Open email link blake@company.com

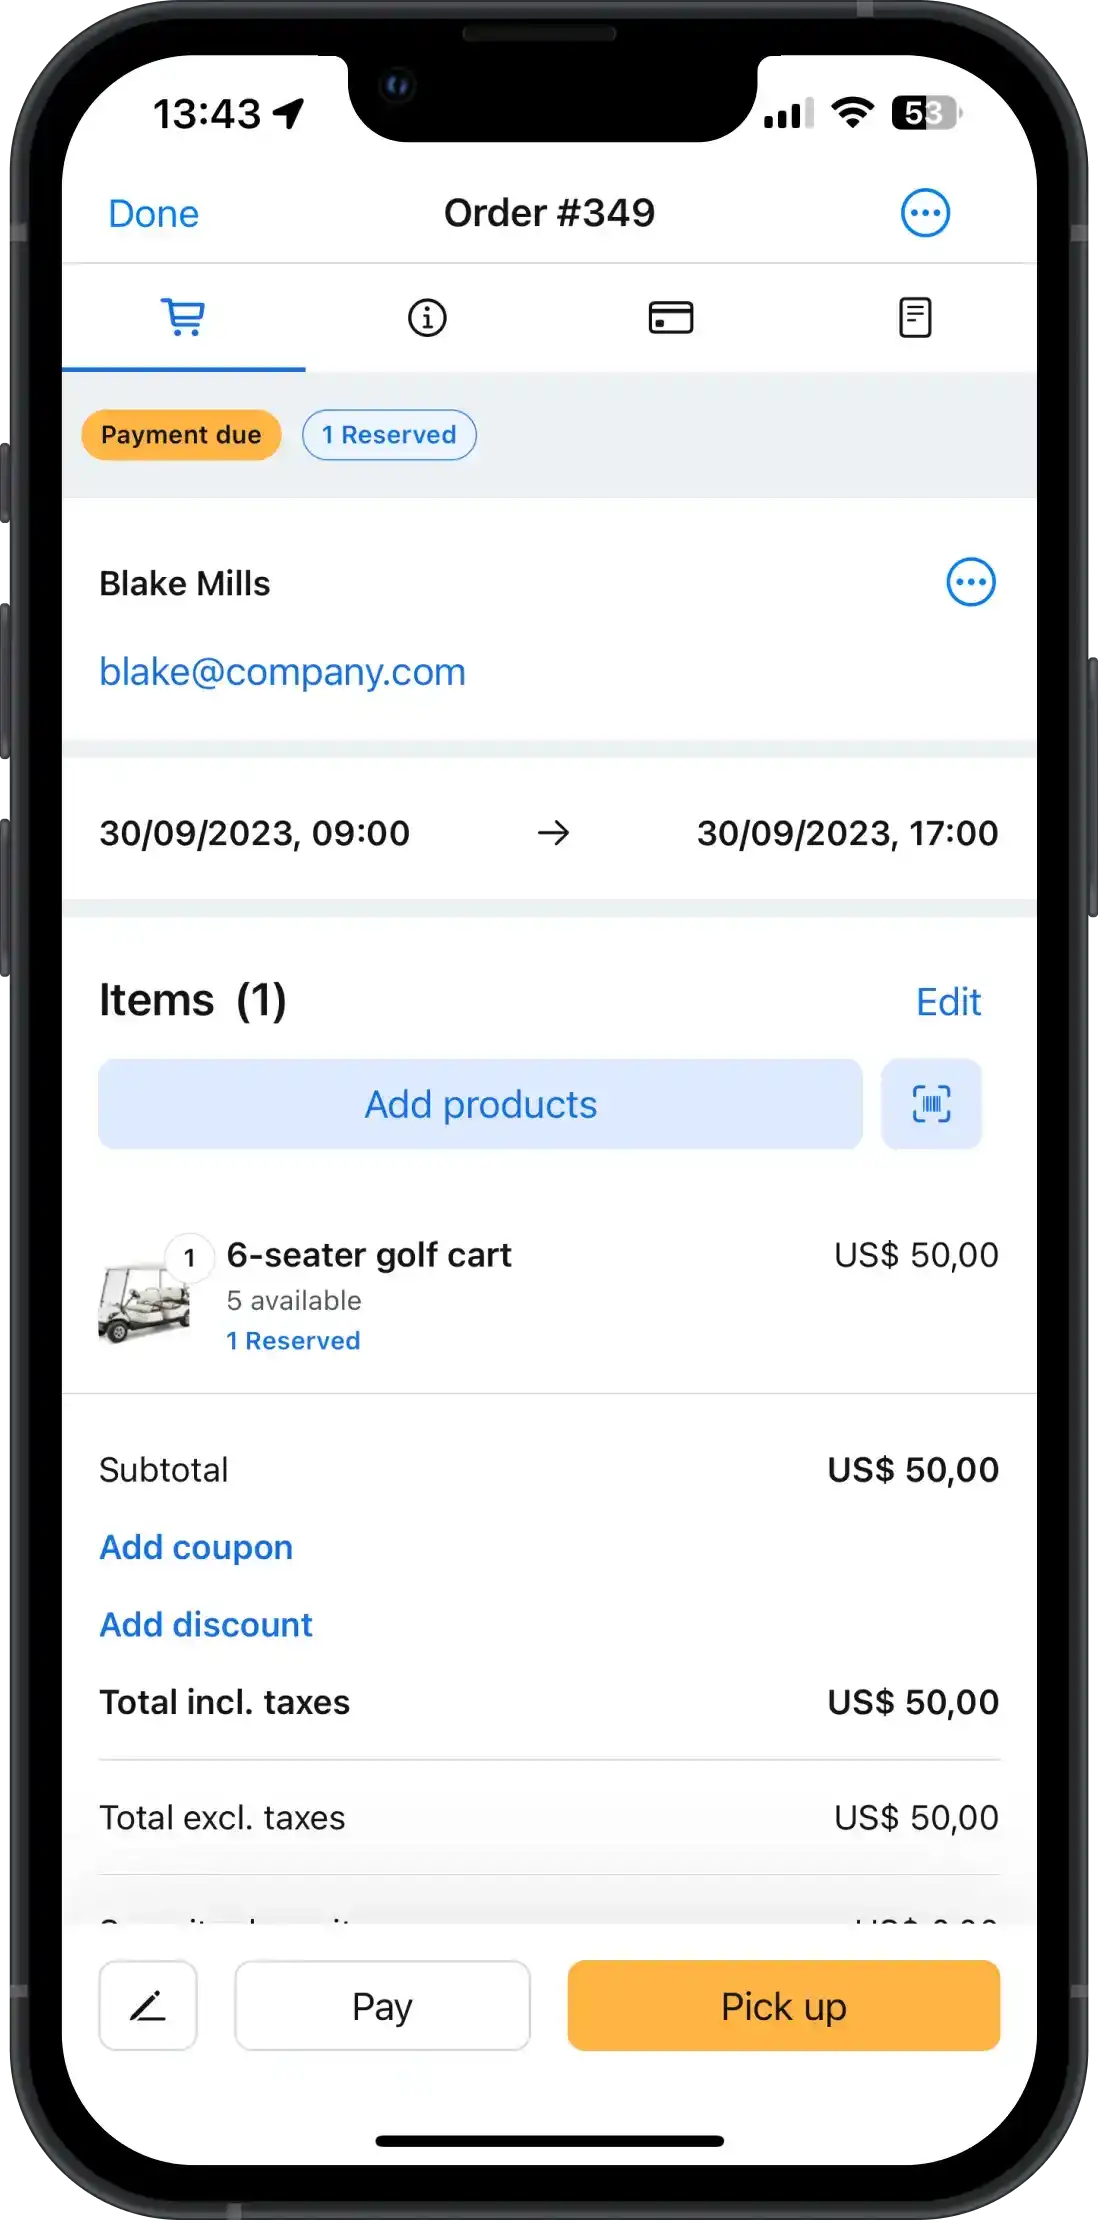point(282,672)
